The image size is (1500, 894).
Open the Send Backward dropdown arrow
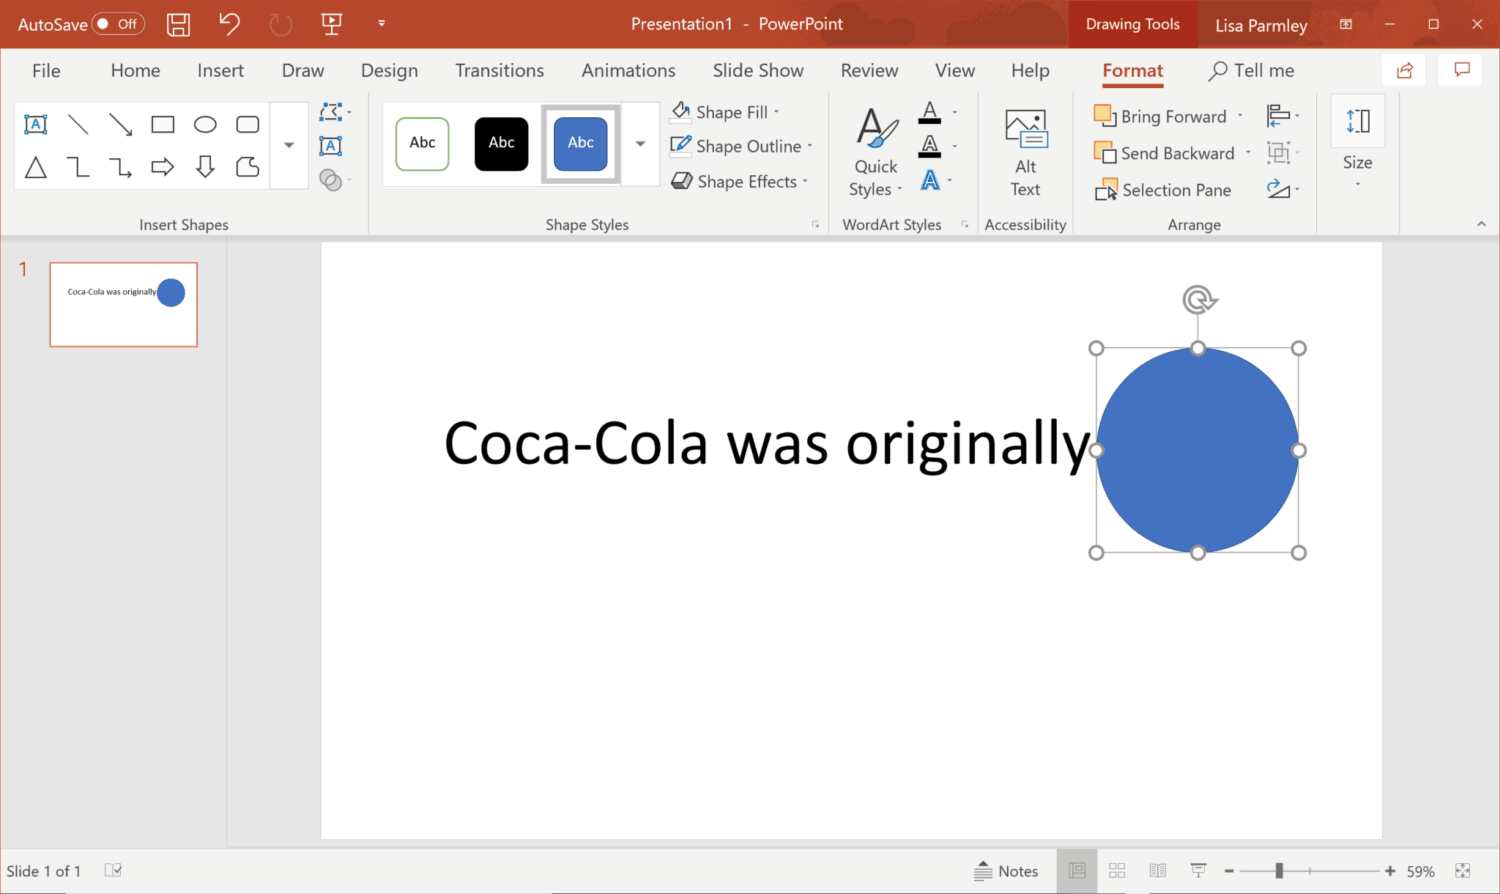tap(1248, 153)
